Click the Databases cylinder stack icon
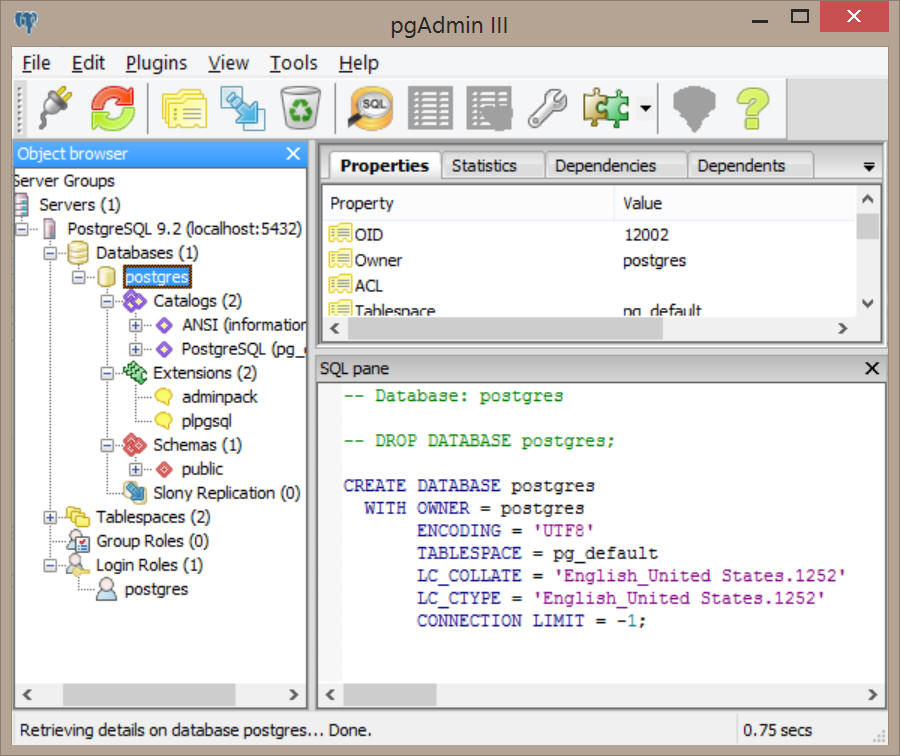900x756 pixels. point(77,253)
